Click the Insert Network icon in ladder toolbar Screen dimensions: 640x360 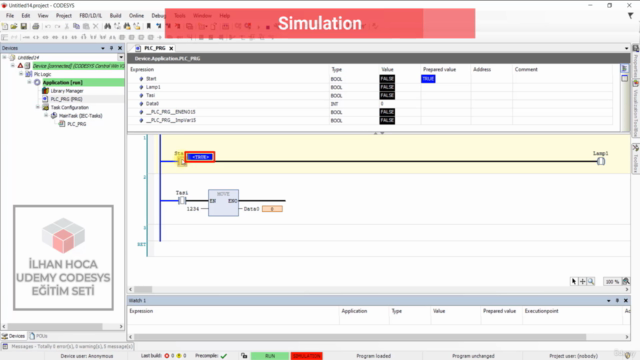(5, 37)
